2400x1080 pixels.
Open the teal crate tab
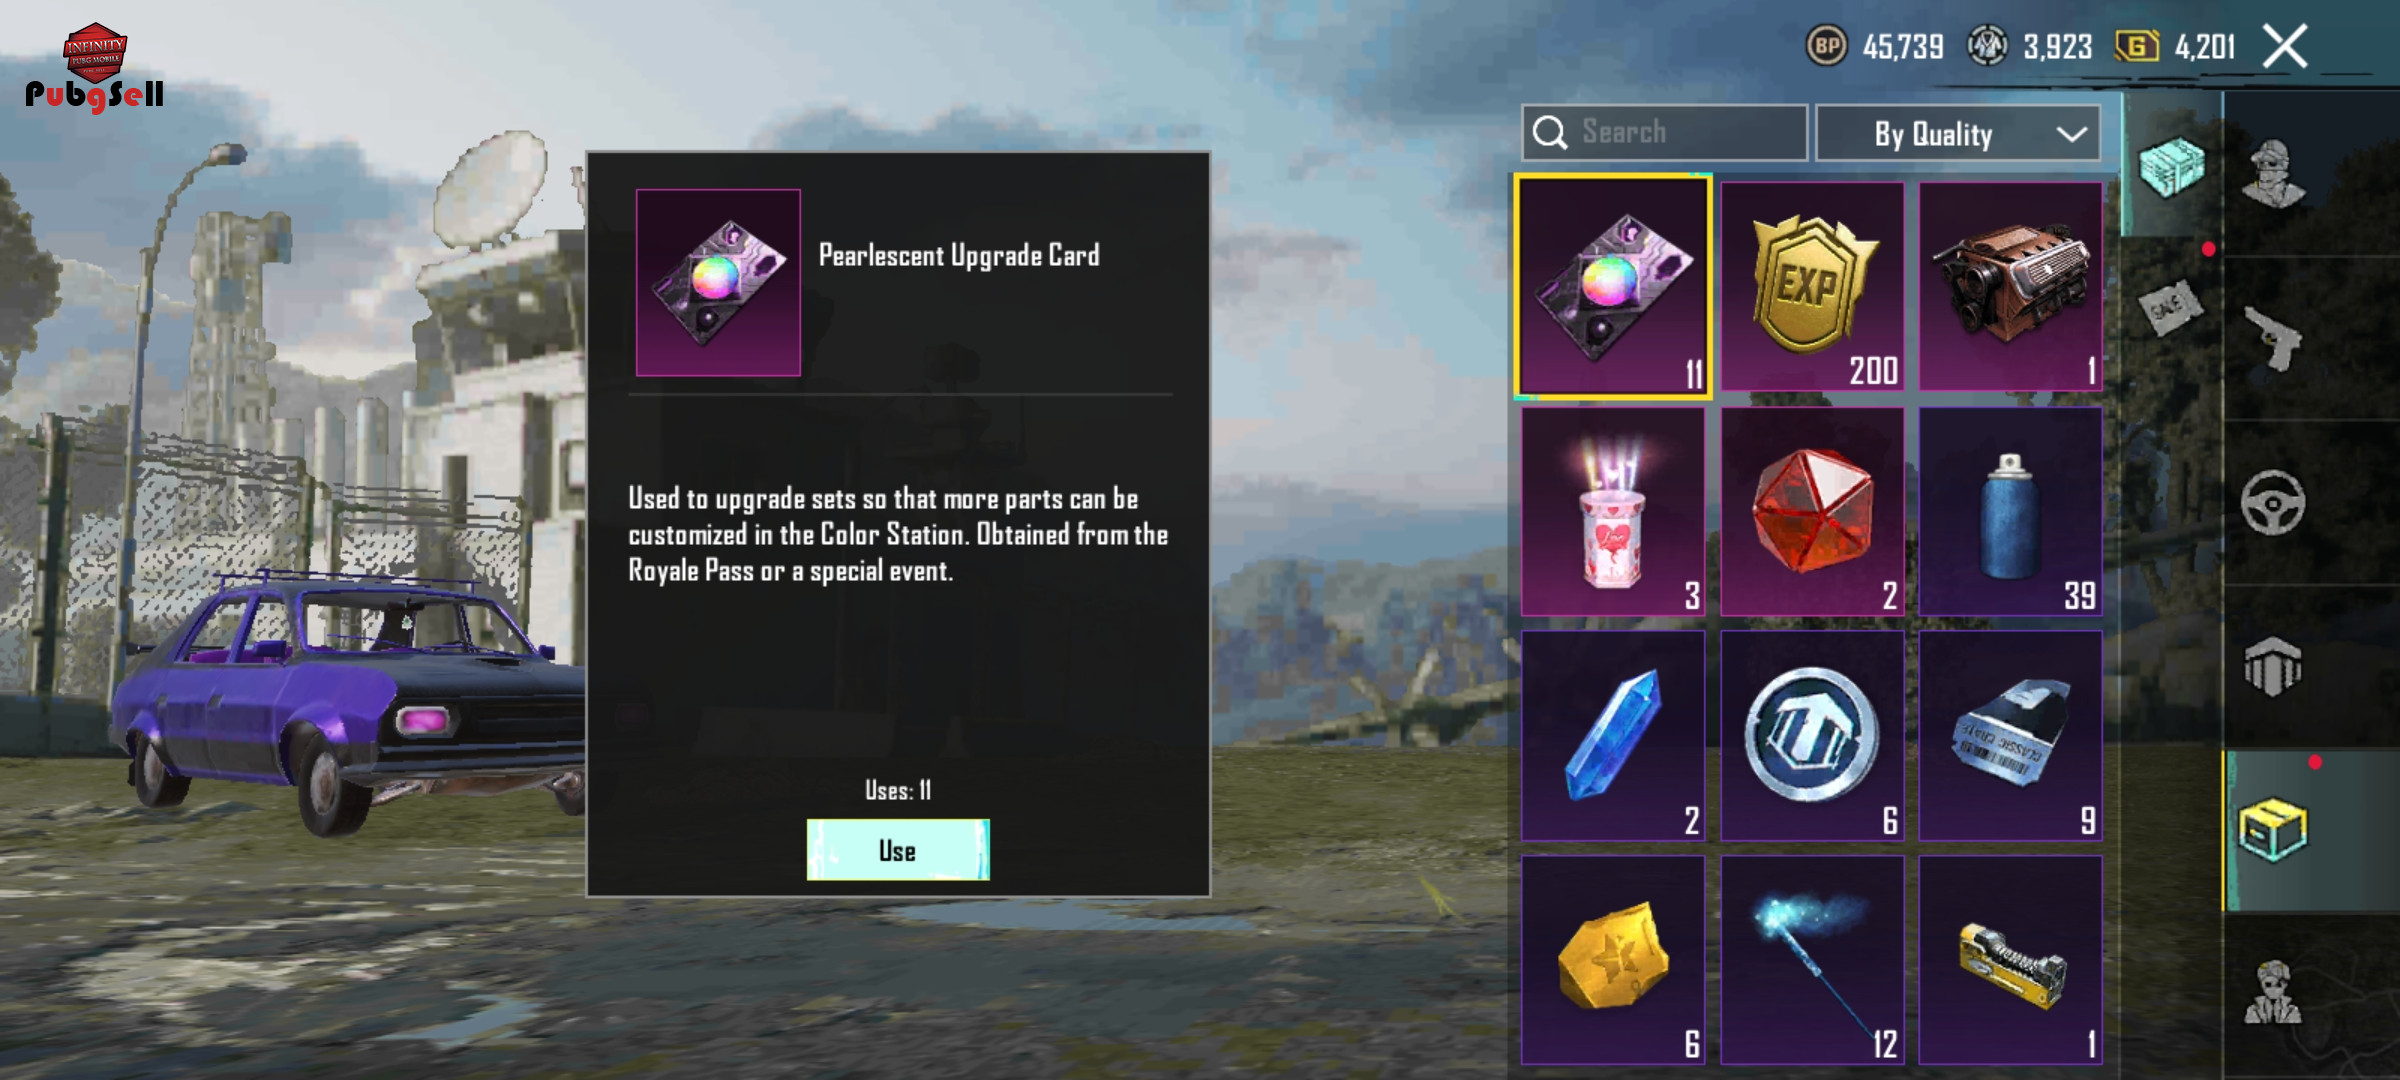tap(2171, 166)
